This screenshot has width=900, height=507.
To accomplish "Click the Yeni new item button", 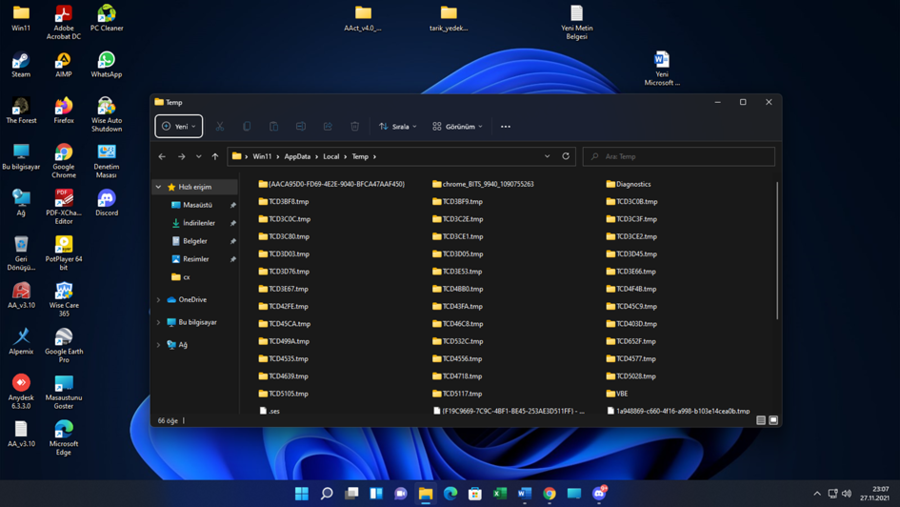I will 179,127.
